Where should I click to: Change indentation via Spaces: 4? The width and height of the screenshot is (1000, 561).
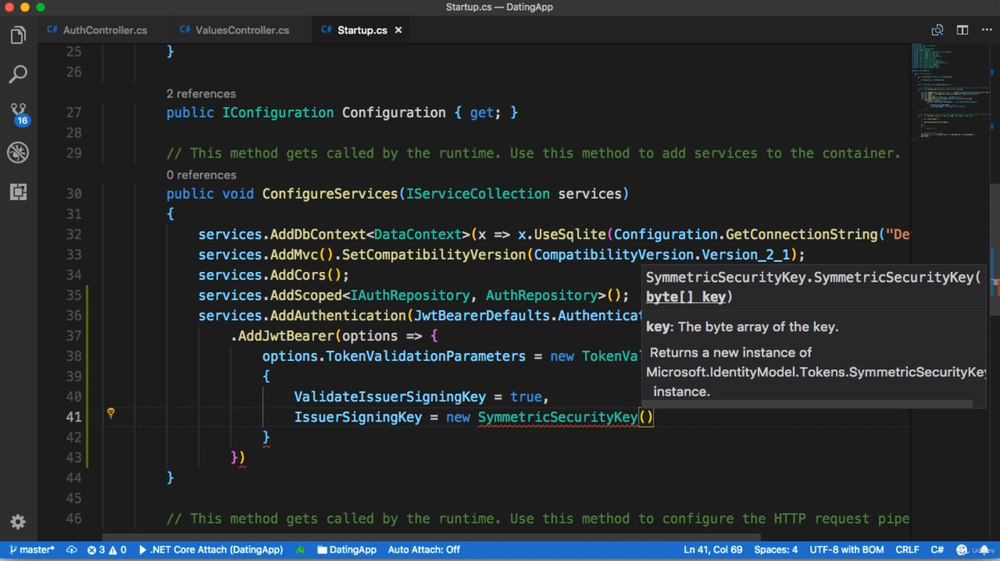(775, 550)
